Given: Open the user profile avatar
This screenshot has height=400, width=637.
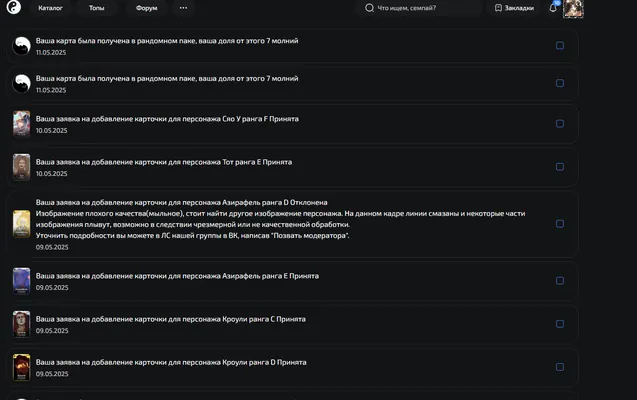Looking at the screenshot, I should [x=573, y=9].
